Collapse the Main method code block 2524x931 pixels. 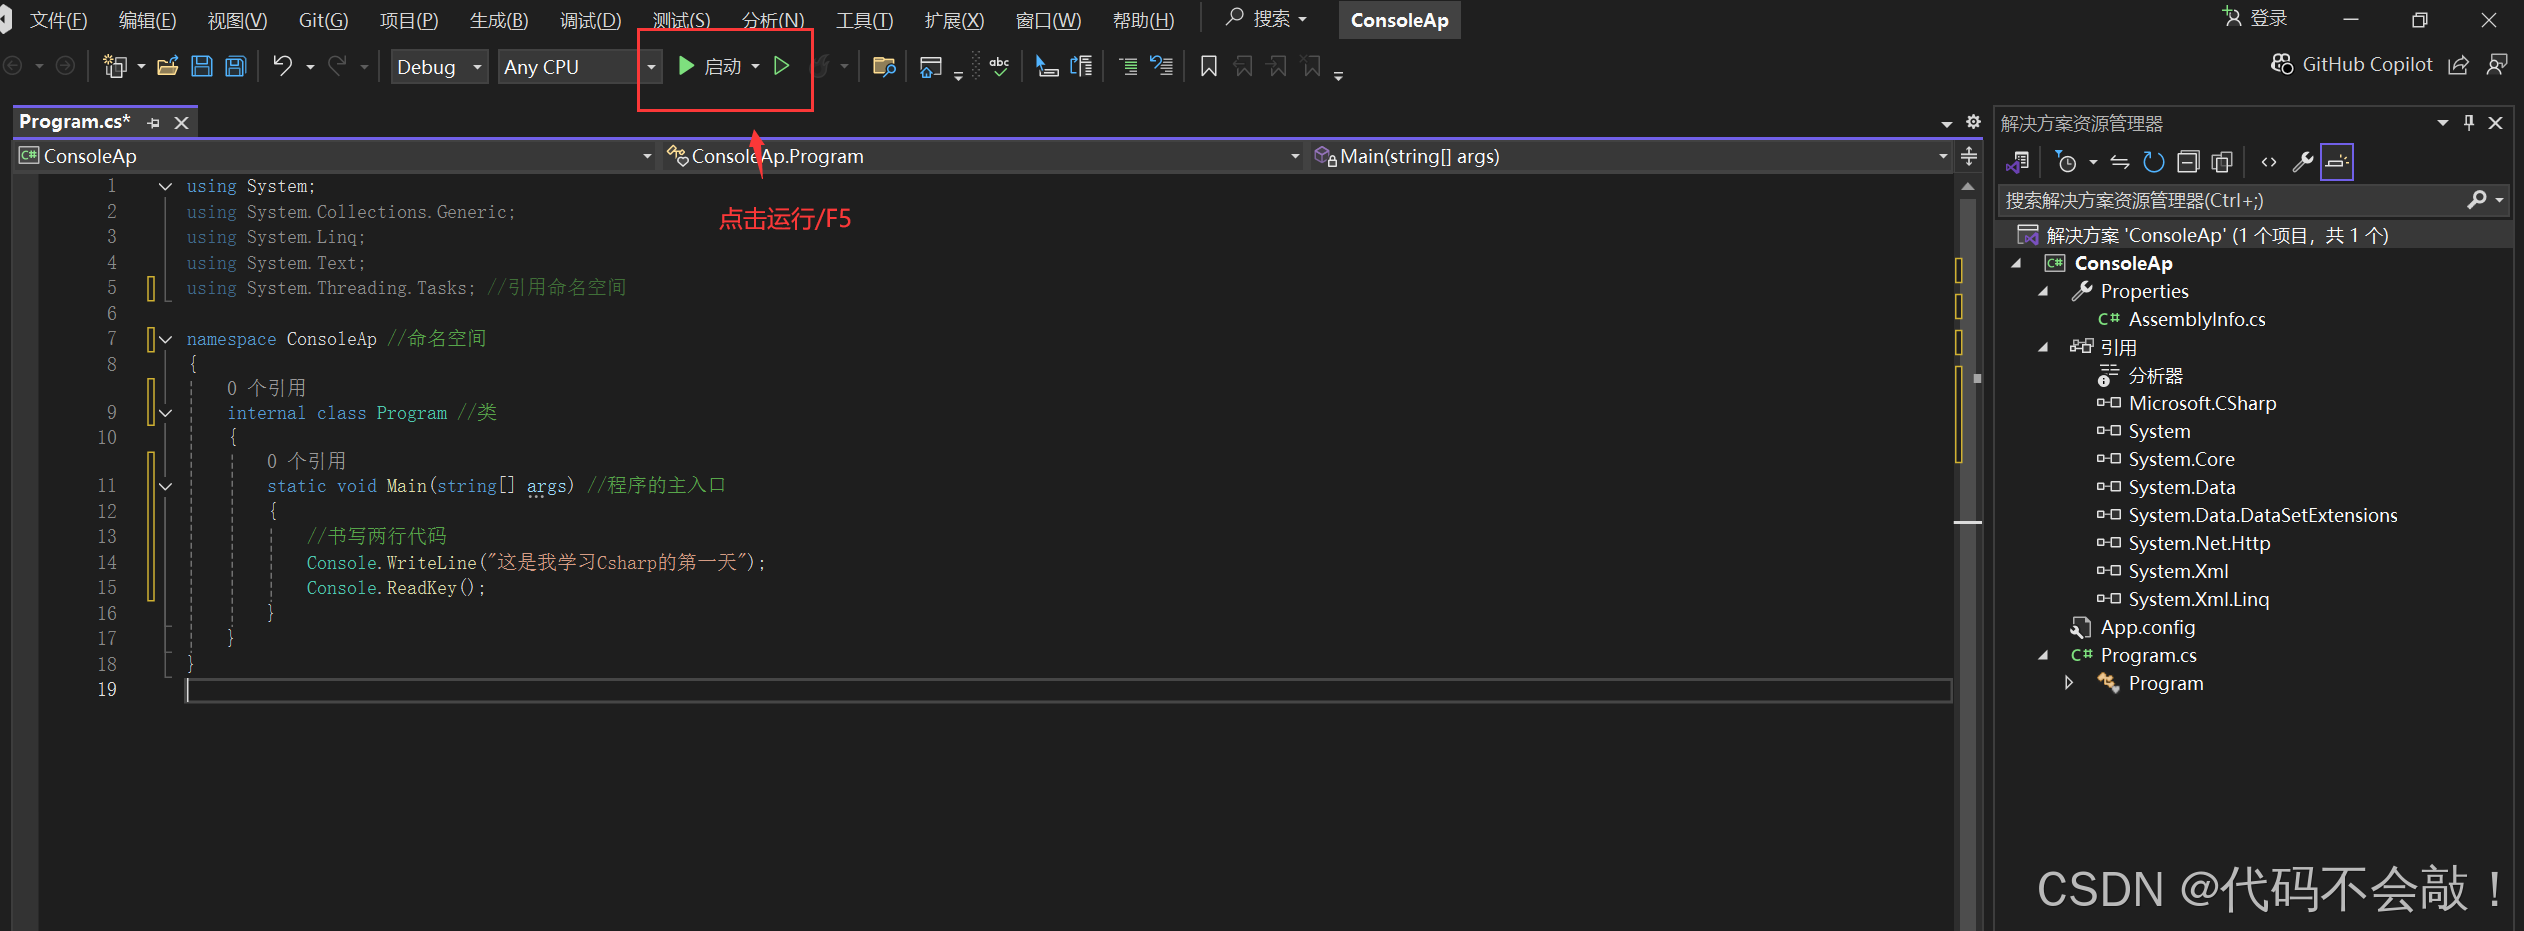pos(166,487)
